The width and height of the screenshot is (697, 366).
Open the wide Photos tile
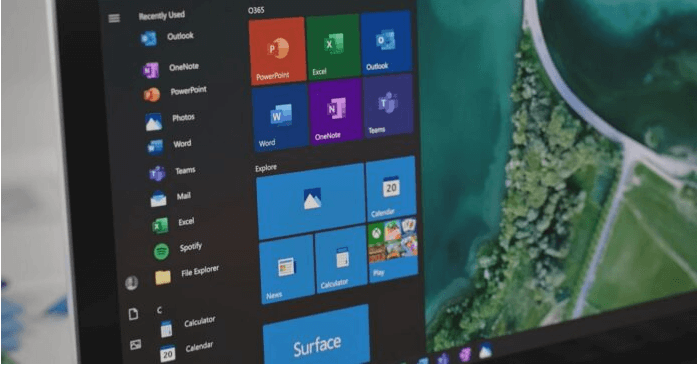pyautogui.click(x=311, y=201)
